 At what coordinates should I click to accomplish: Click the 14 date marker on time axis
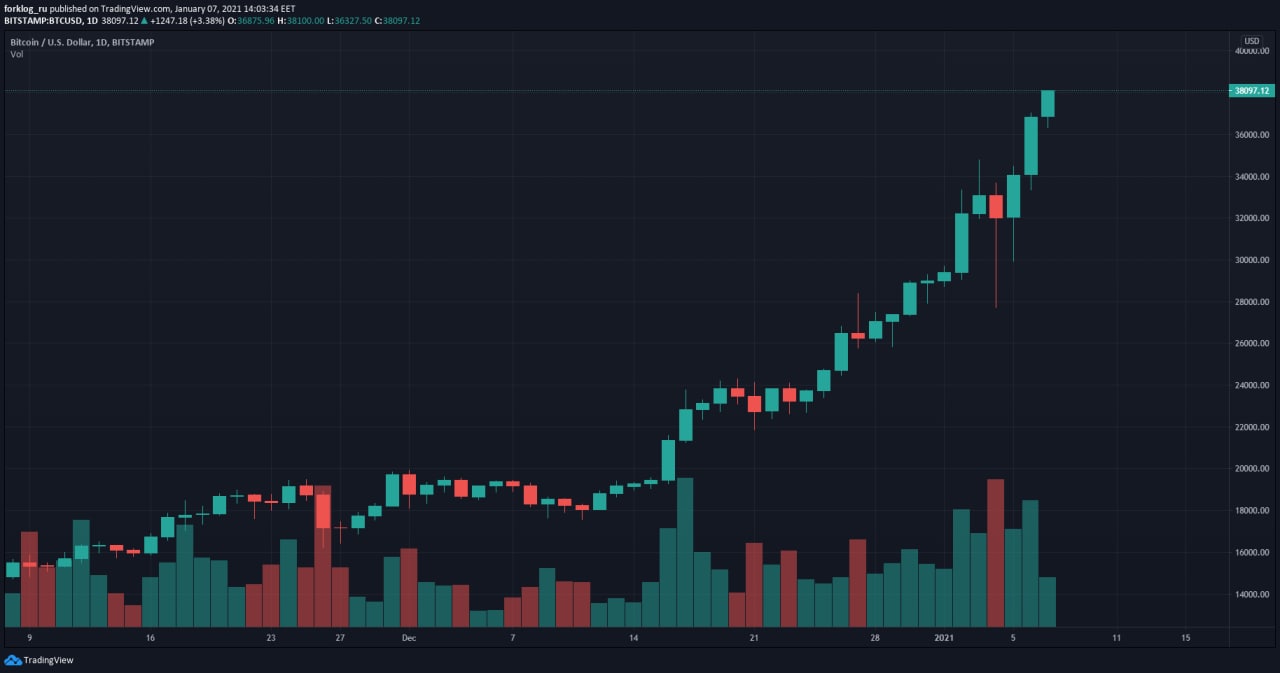pos(633,637)
